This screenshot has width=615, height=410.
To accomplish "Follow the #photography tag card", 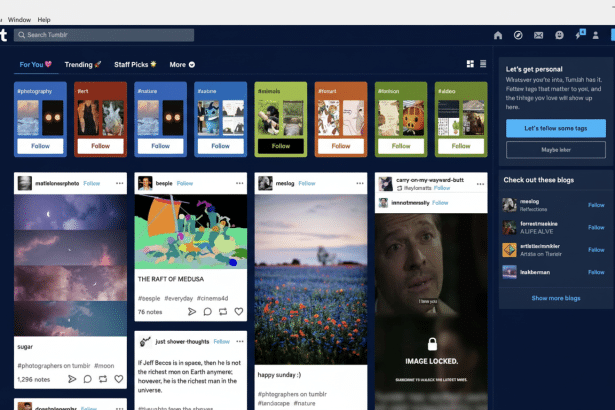I will click(40, 146).
